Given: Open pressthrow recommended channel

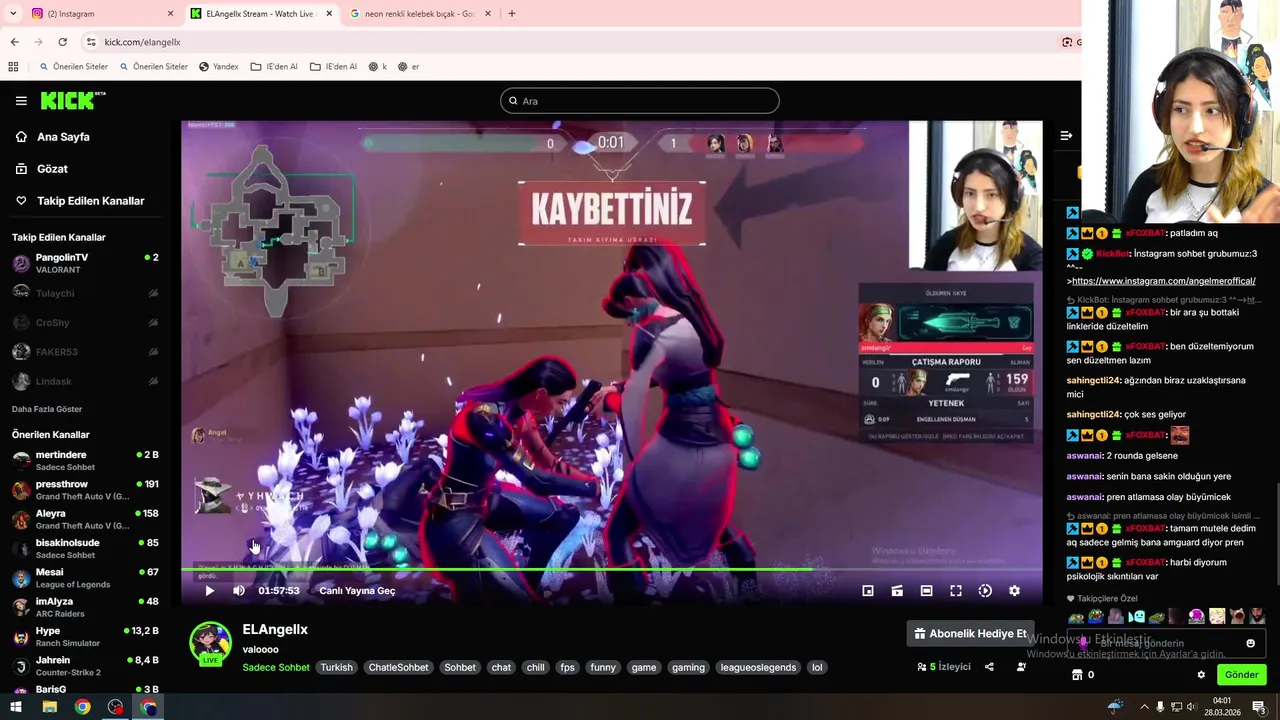Looking at the screenshot, I should (85, 490).
